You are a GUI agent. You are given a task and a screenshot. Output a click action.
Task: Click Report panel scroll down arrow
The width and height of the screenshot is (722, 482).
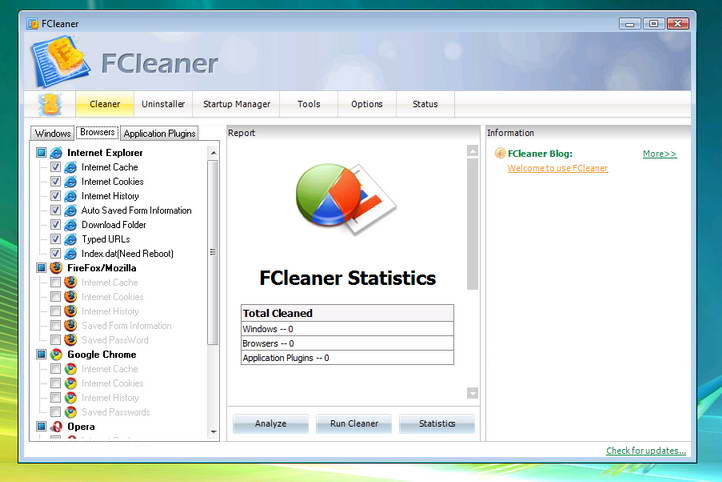(x=472, y=393)
